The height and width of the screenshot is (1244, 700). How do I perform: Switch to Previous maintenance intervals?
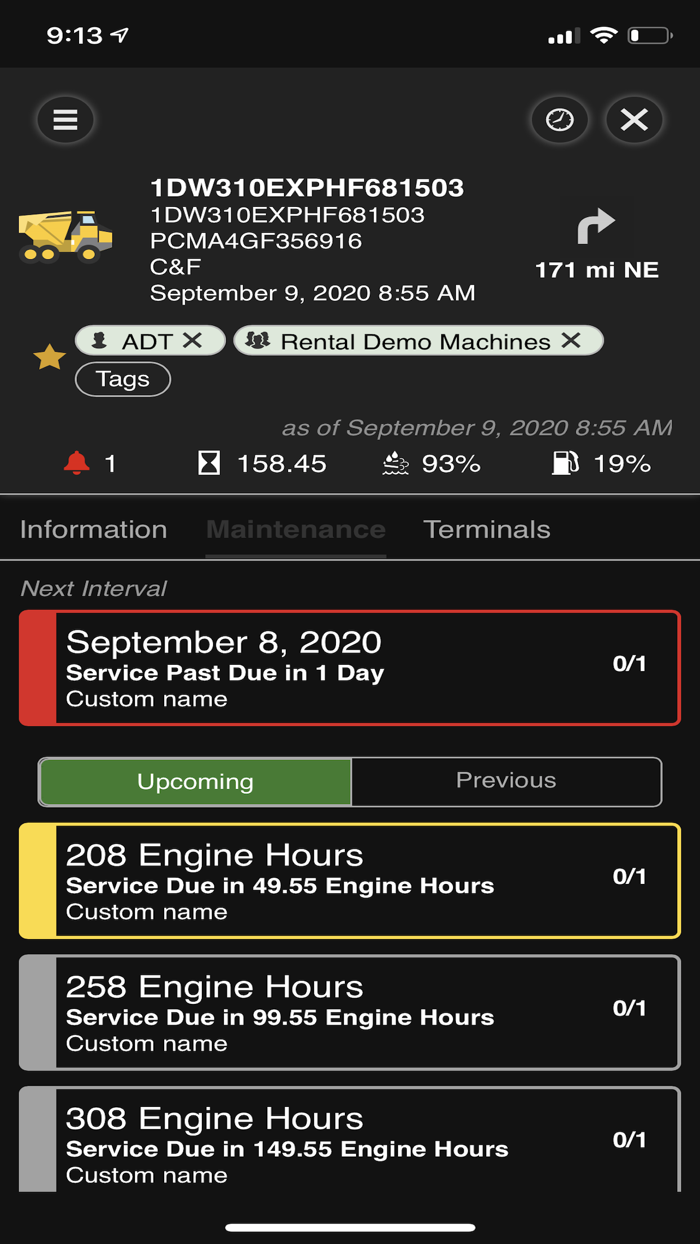tap(506, 781)
